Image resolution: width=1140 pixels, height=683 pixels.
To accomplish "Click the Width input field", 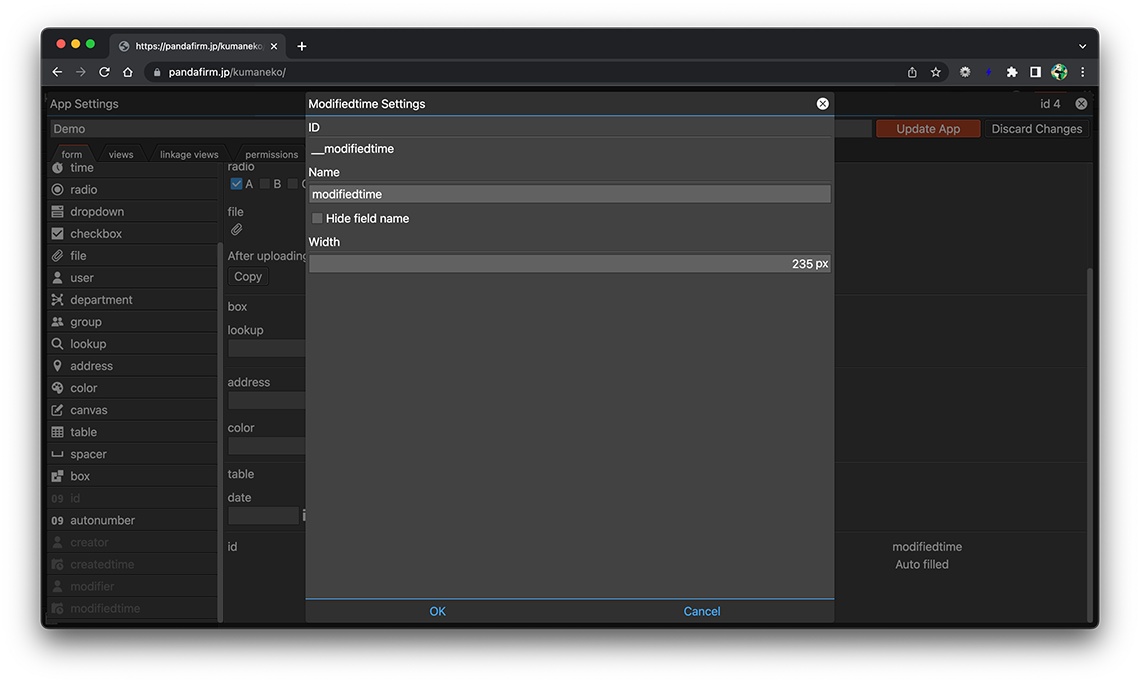I will coord(569,264).
